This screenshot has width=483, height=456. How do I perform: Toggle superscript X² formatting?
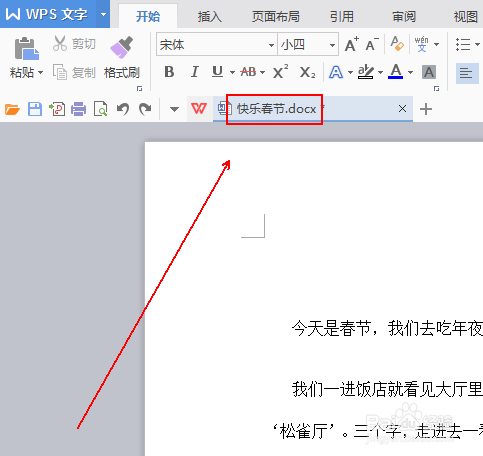(280, 71)
